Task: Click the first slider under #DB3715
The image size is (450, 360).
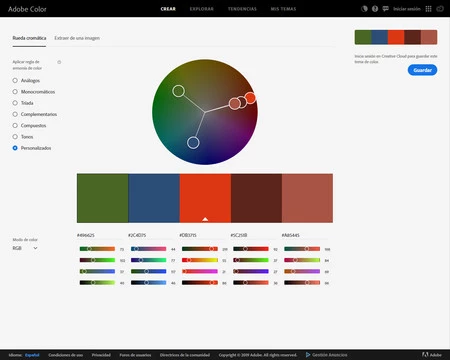Action: pyautogui.click(x=200, y=249)
